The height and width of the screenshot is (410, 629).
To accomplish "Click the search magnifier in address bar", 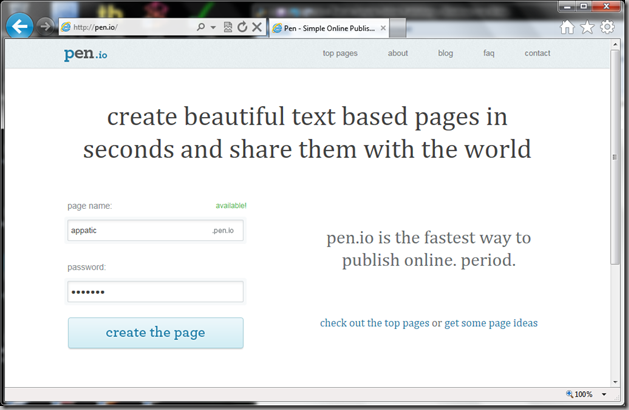I will click(x=201, y=27).
